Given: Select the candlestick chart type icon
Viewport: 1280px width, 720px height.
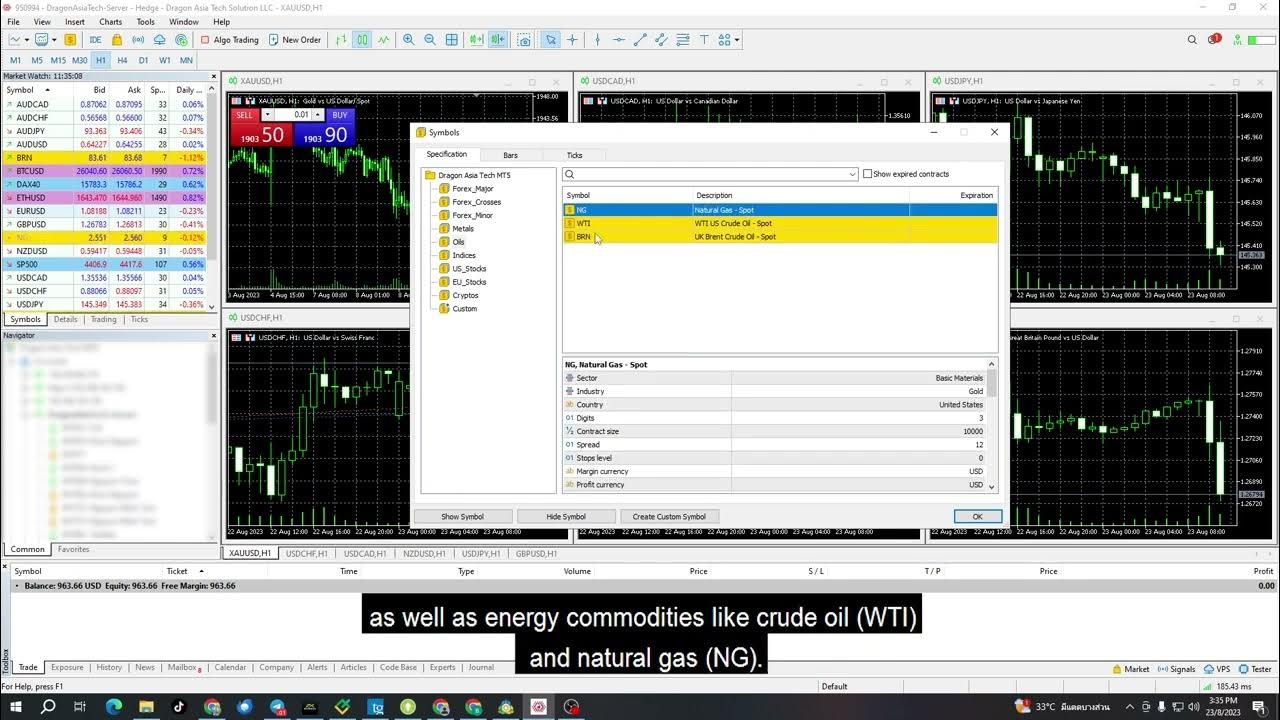Looking at the screenshot, I should (362, 40).
